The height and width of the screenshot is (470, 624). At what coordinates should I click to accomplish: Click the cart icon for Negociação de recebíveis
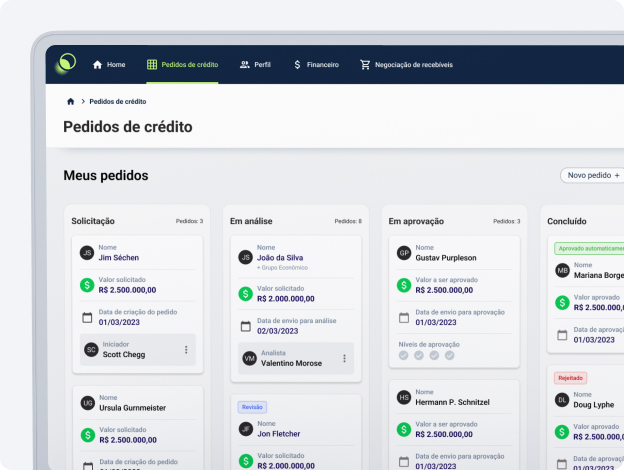365,64
